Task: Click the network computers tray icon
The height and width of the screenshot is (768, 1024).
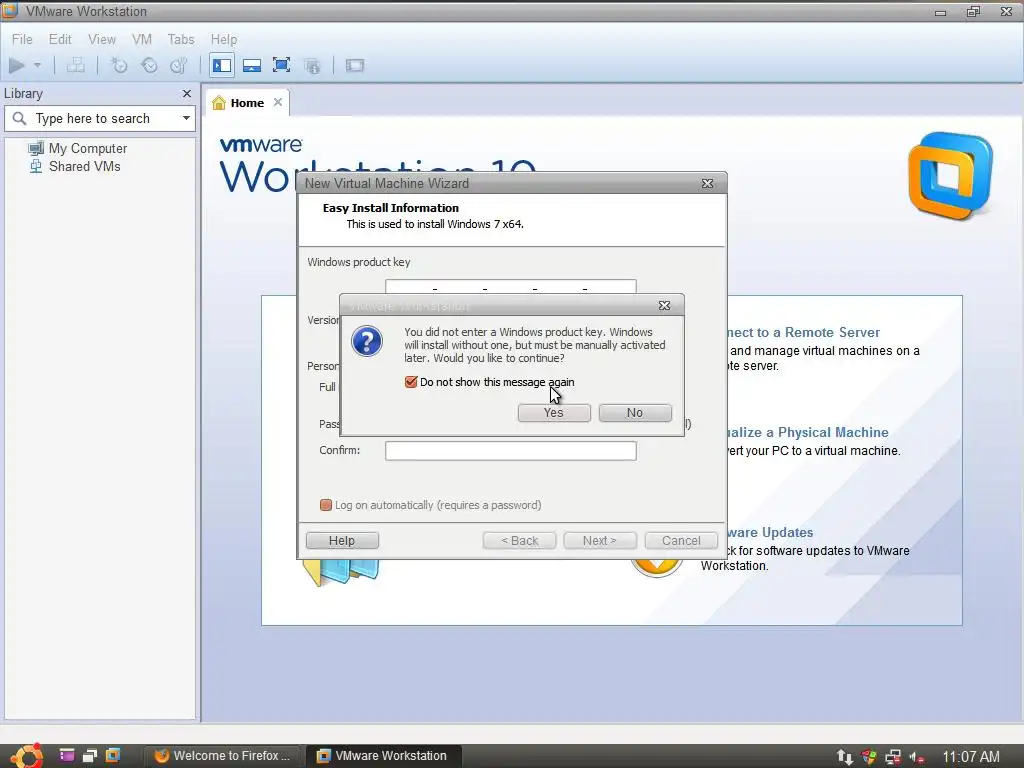Action: click(x=893, y=757)
